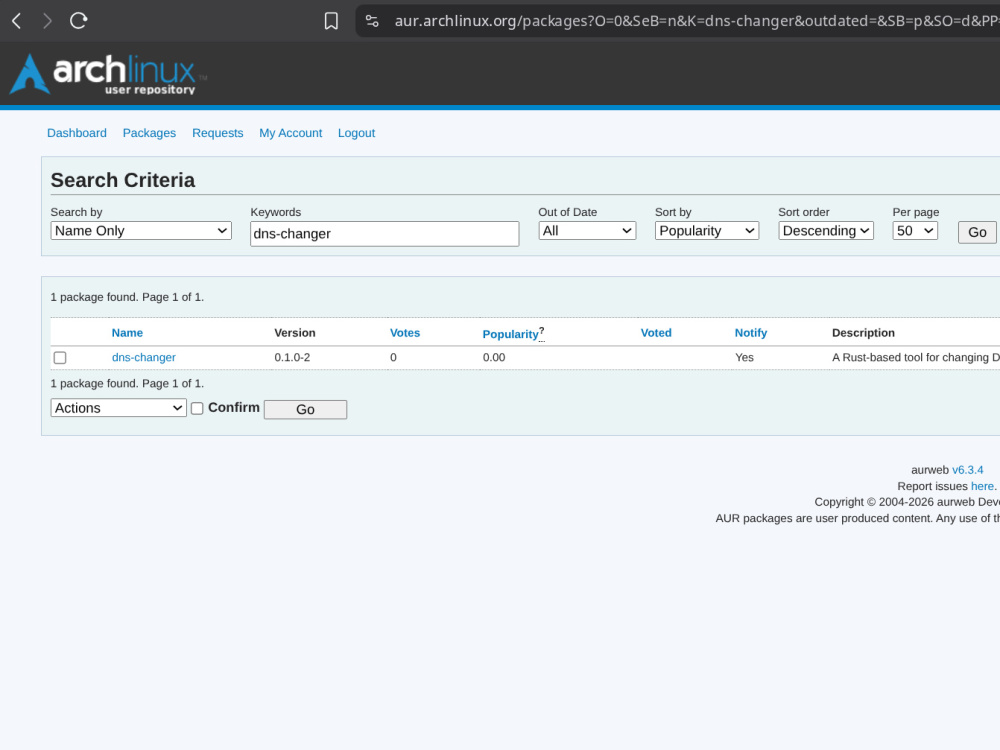
Task: Sort results by Name column
Action: tap(127, 333)
